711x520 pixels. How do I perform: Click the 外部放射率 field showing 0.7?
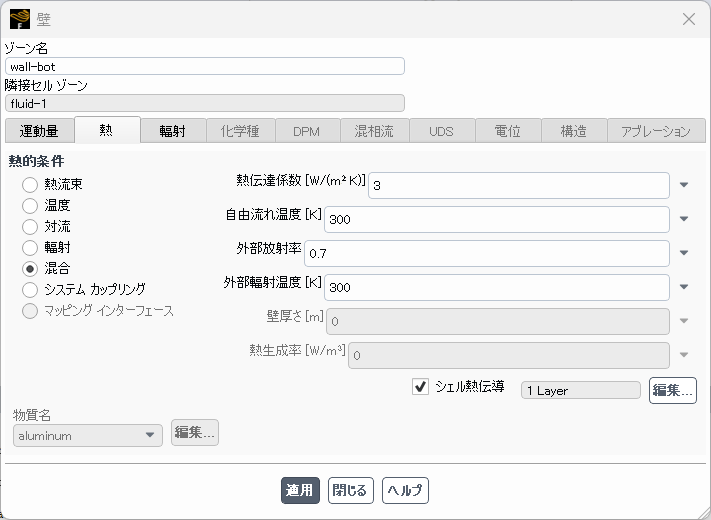tap(487, 253)
